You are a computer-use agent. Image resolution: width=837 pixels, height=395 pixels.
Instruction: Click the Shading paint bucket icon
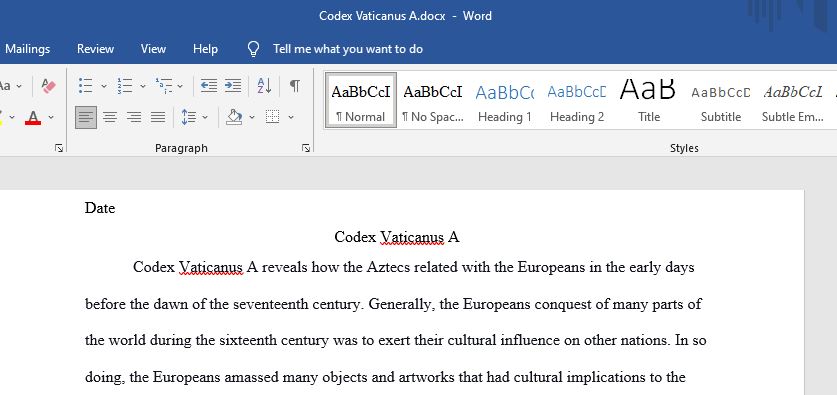point(234,117)
